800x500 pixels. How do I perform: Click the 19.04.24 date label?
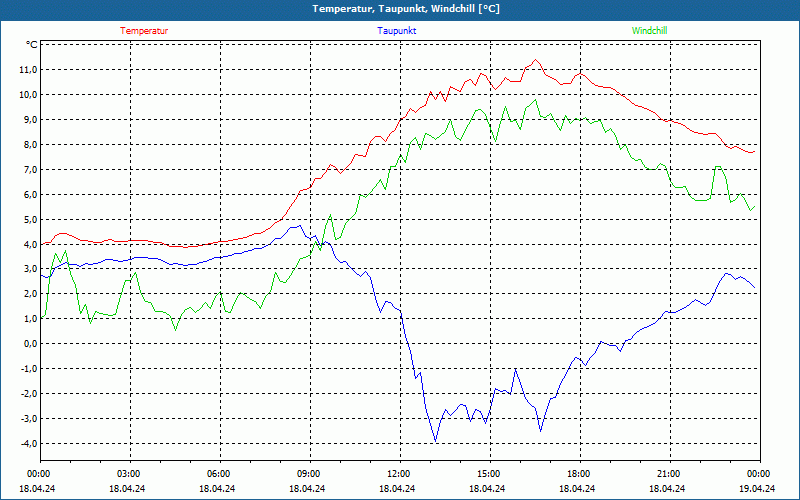click(x=757, y=488)
